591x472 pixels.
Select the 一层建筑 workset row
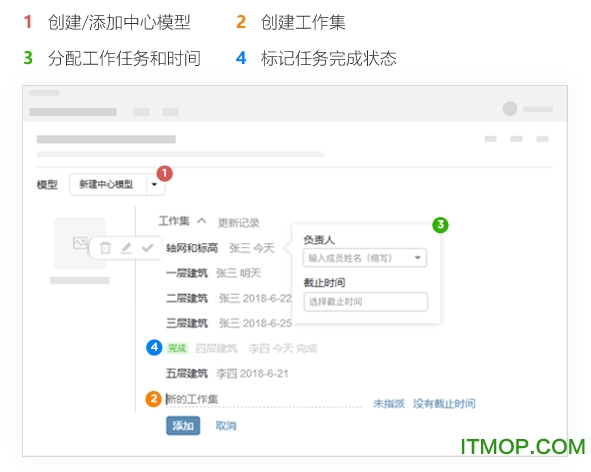coord(213,273)
